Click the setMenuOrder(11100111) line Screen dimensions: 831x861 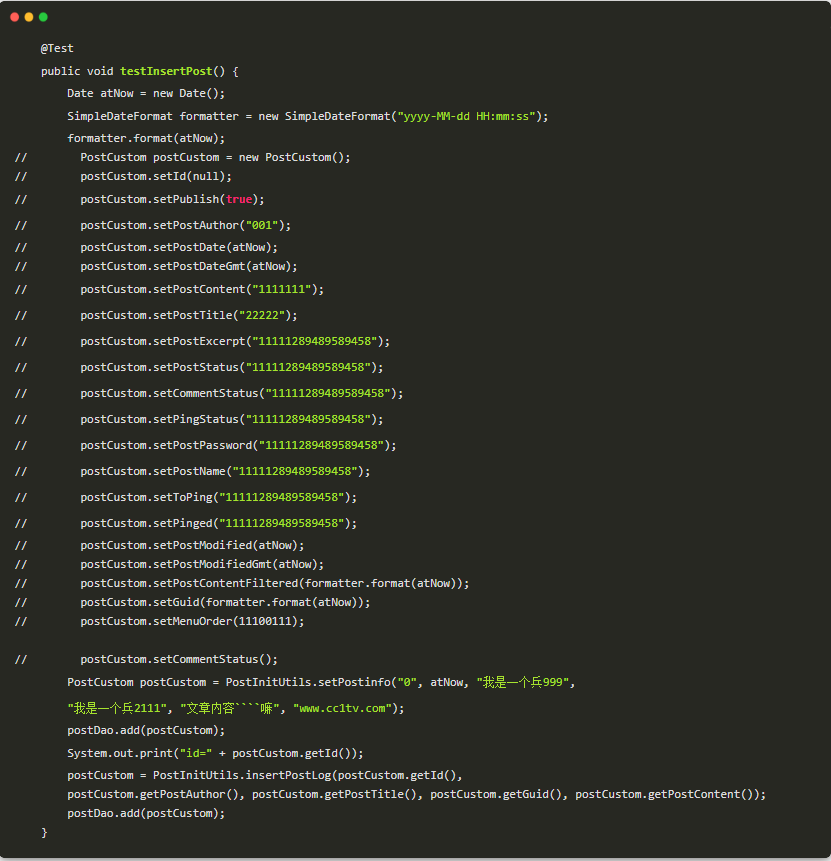tap(192, 622)
